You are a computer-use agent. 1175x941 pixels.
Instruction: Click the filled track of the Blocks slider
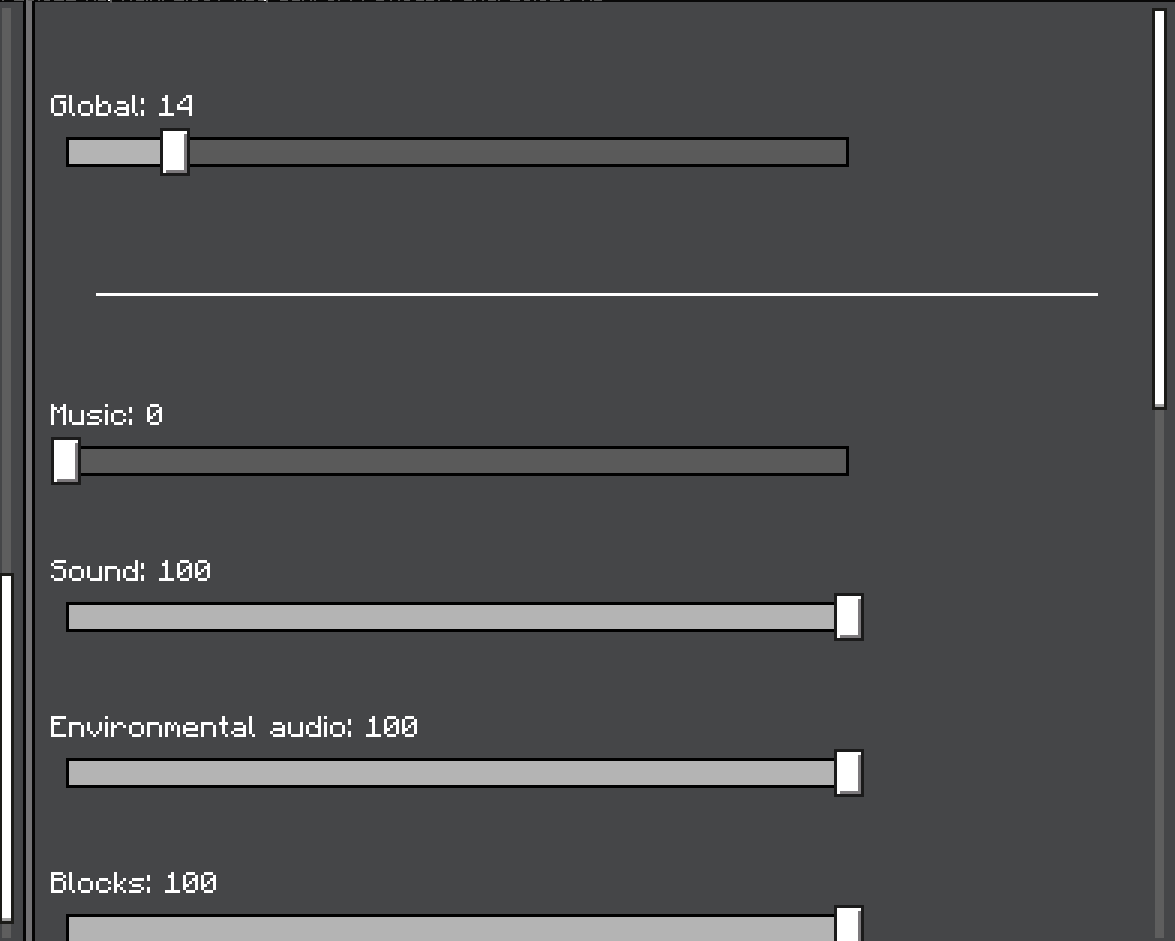(450, 929)
